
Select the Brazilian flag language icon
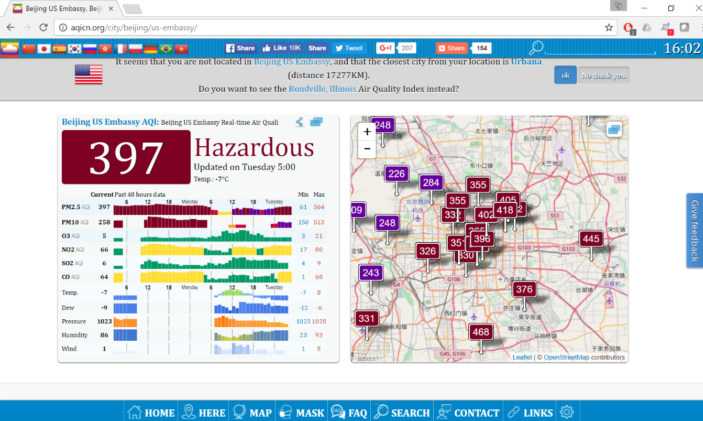(166, 48)
